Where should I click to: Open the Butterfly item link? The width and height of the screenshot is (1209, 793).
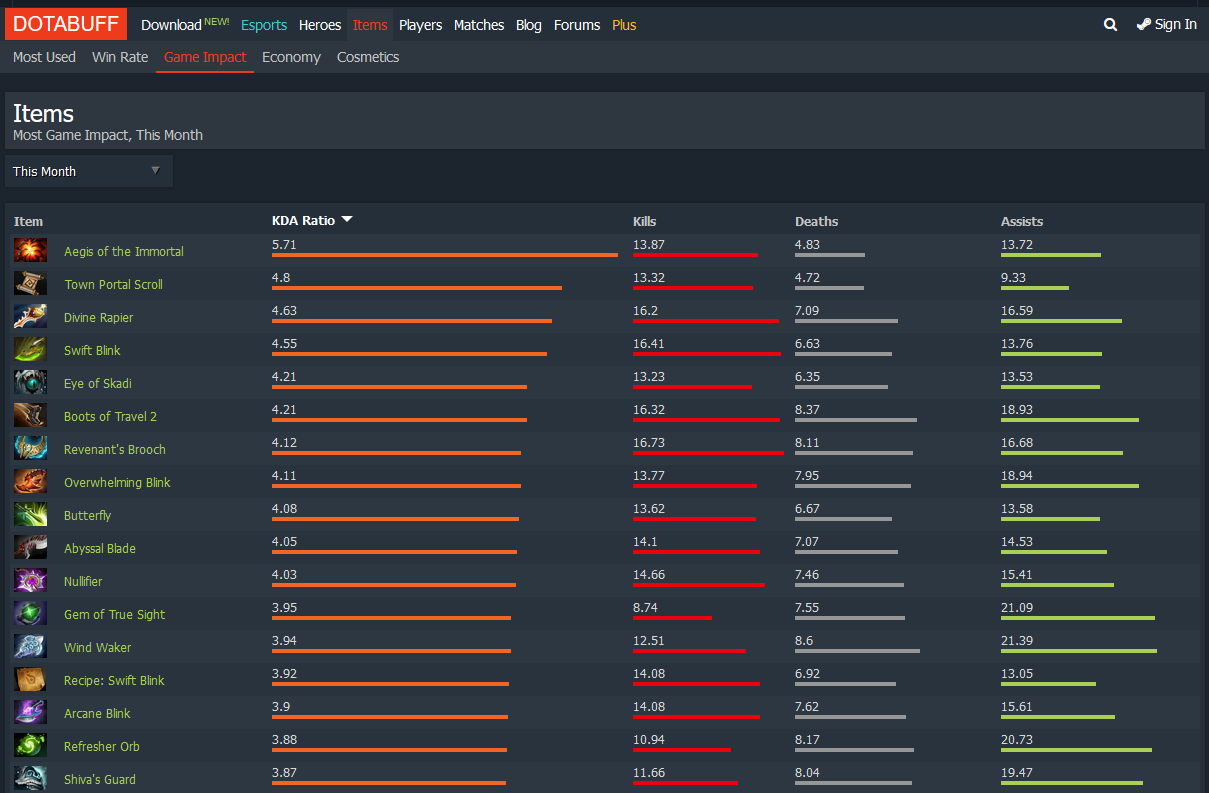88,515
